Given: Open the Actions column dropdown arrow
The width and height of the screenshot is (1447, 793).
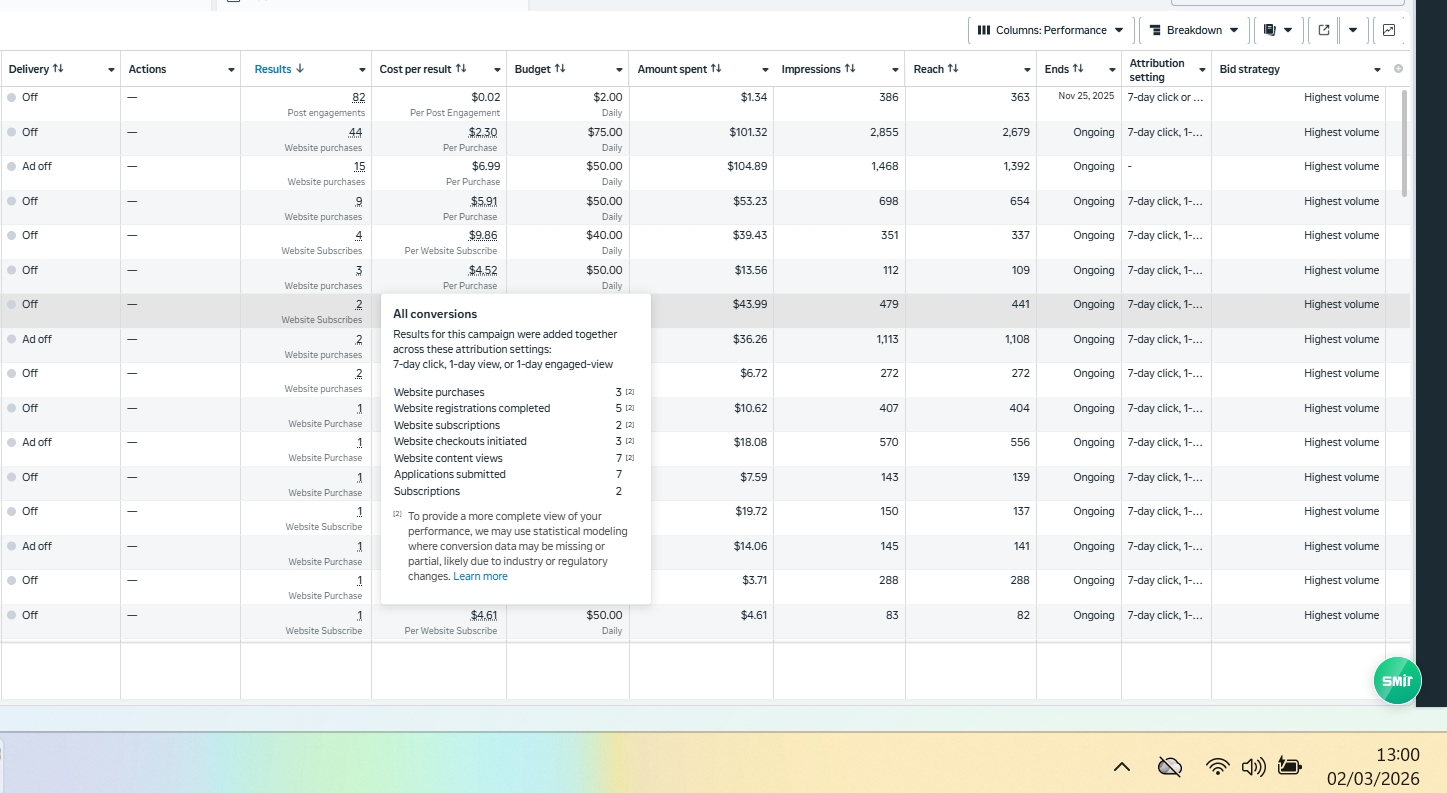Looking at the screenshot, I should (x=231, y=70).
